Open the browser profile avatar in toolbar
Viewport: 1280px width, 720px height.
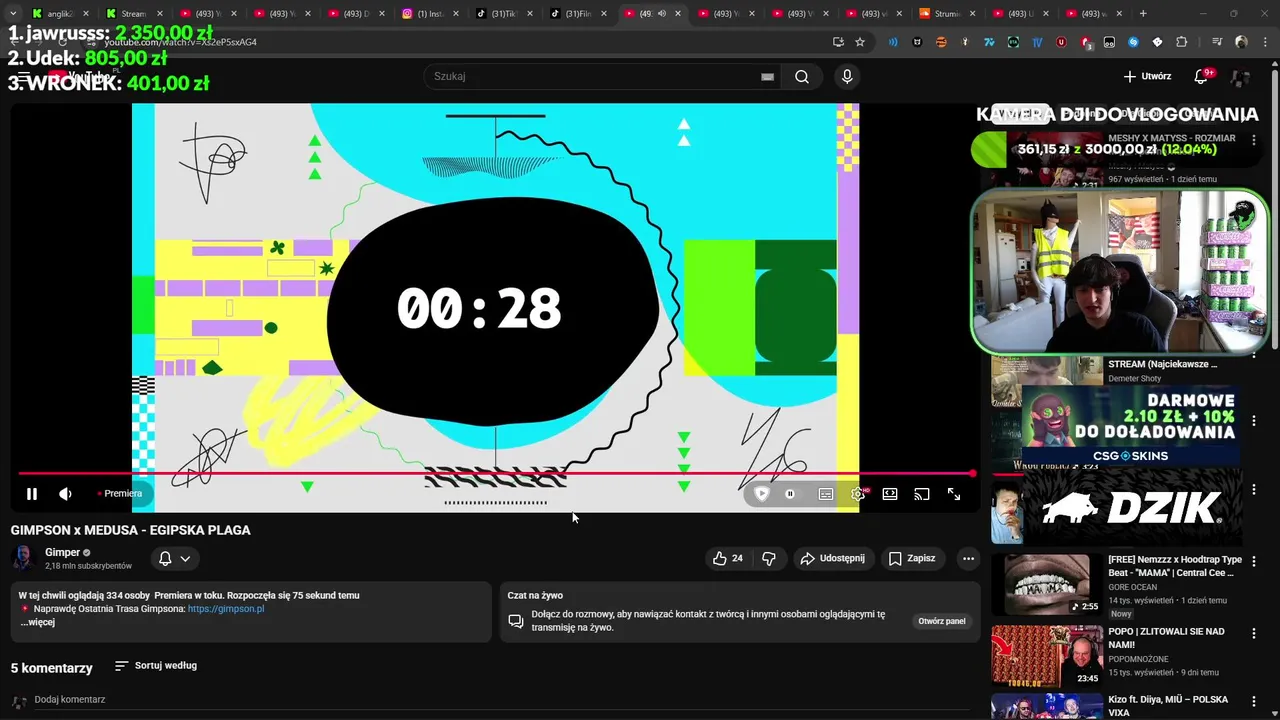pyautogui.click(x=1241, y=42)
